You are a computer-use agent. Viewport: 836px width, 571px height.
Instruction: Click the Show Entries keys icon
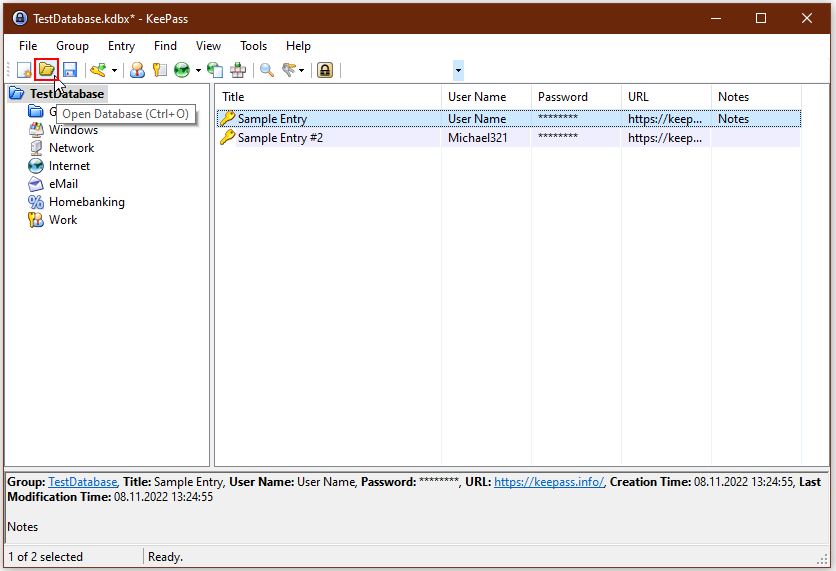pyautogui.click(x=289, y=70)
